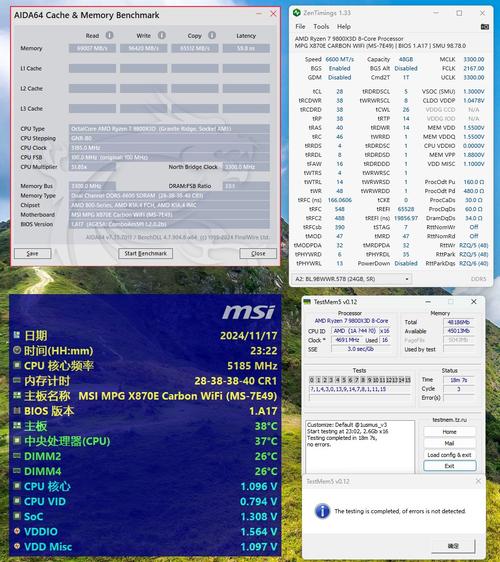Click the icon beside the 日期 row
500x562 pixels.
pyautogui.click(x=17, y=335)
